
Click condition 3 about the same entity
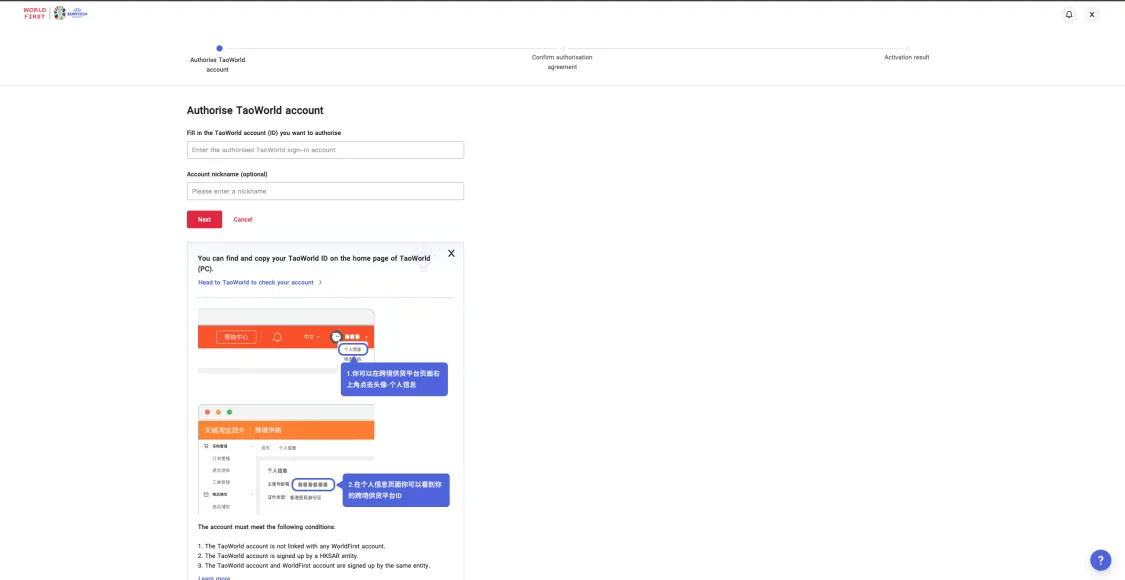314,566
